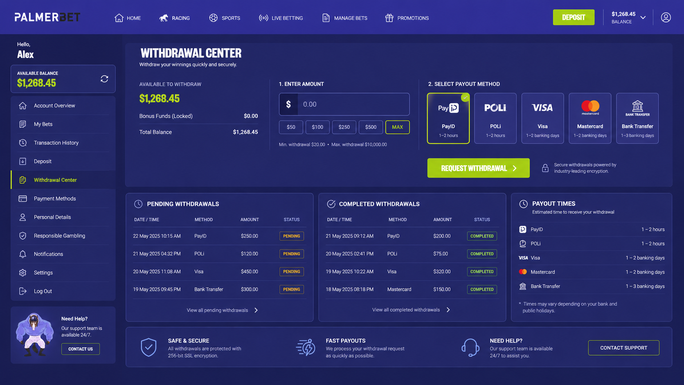The image size is (684, 385).
Task: Click the pending $450.00 Visa row
Action: click(x=219, y=271)
